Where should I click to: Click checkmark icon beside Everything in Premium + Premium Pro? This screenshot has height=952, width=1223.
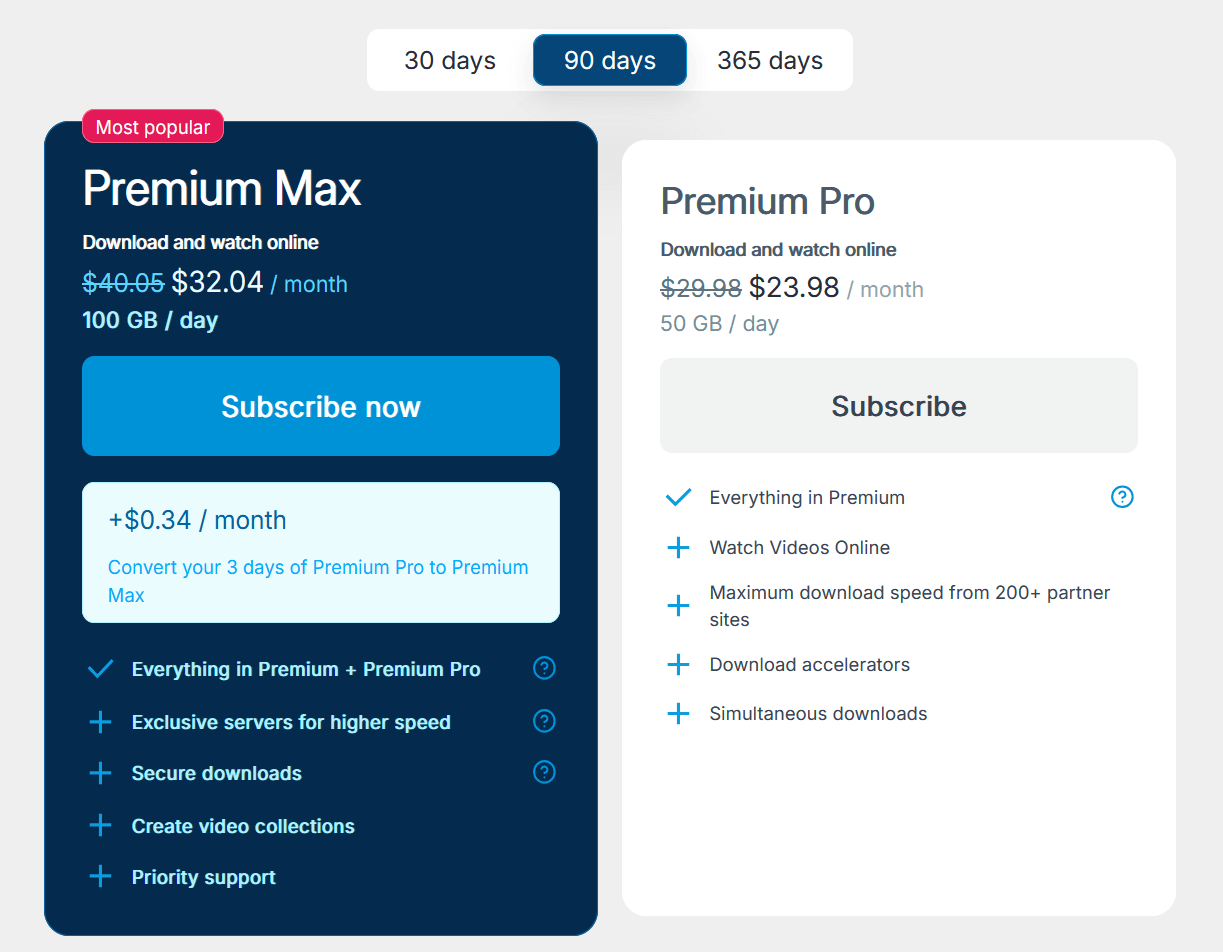[x=100, y=669]
